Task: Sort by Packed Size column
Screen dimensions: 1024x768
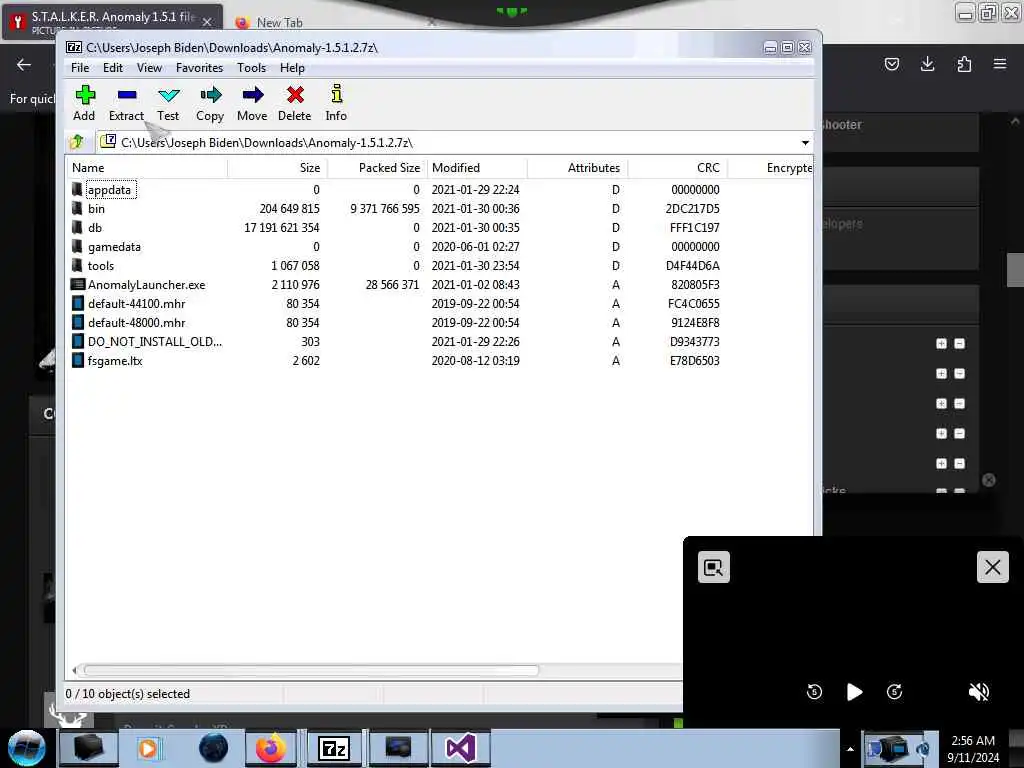Action: (377, 168)
